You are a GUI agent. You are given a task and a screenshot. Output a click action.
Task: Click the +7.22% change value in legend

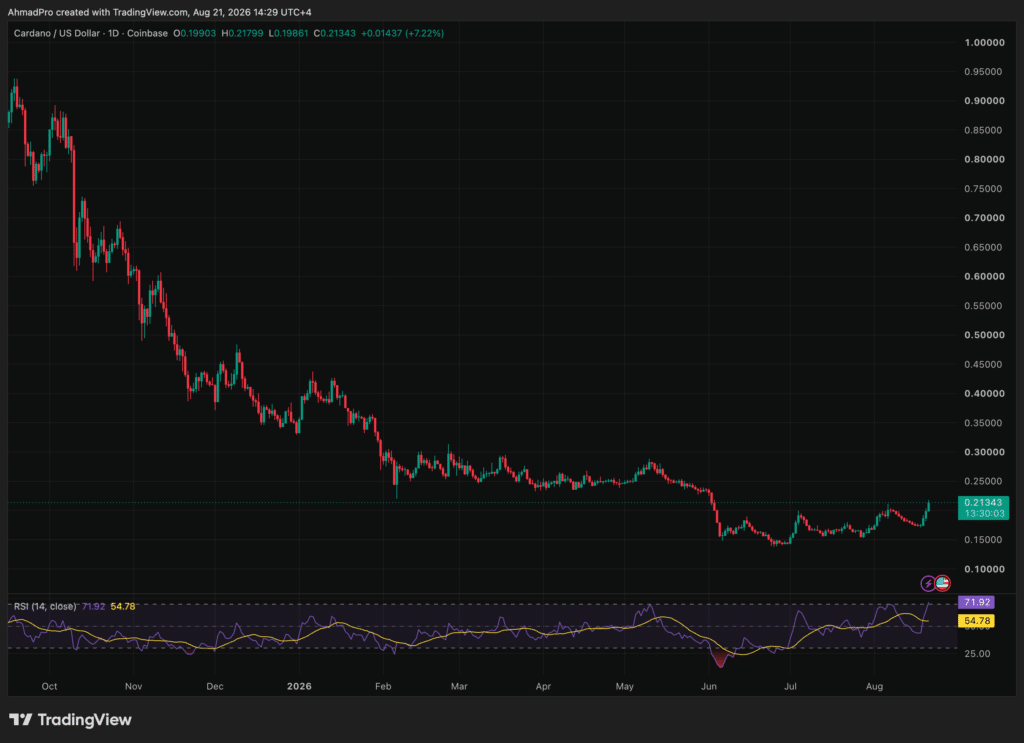424,33
